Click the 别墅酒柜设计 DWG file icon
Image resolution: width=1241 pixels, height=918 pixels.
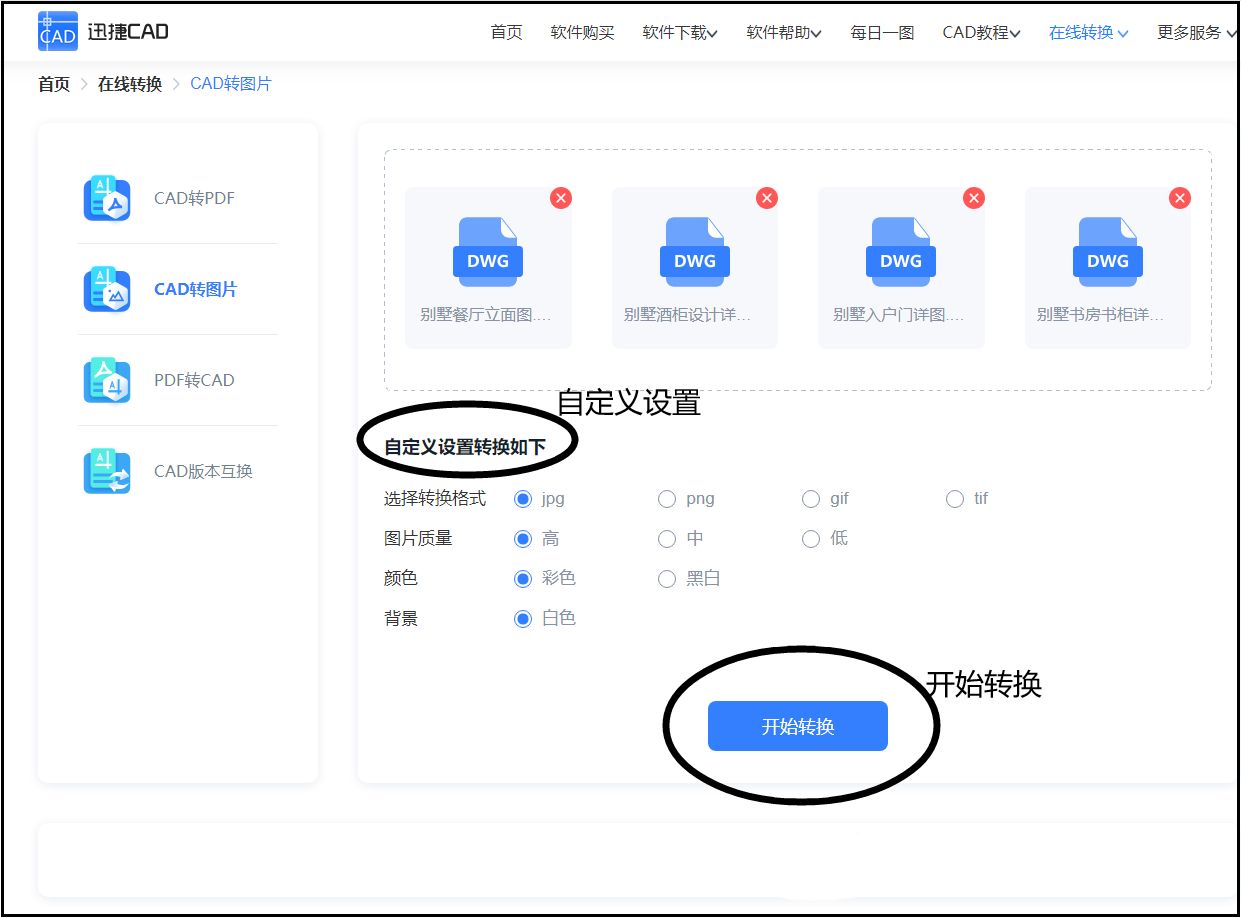[x=694, y=250]
